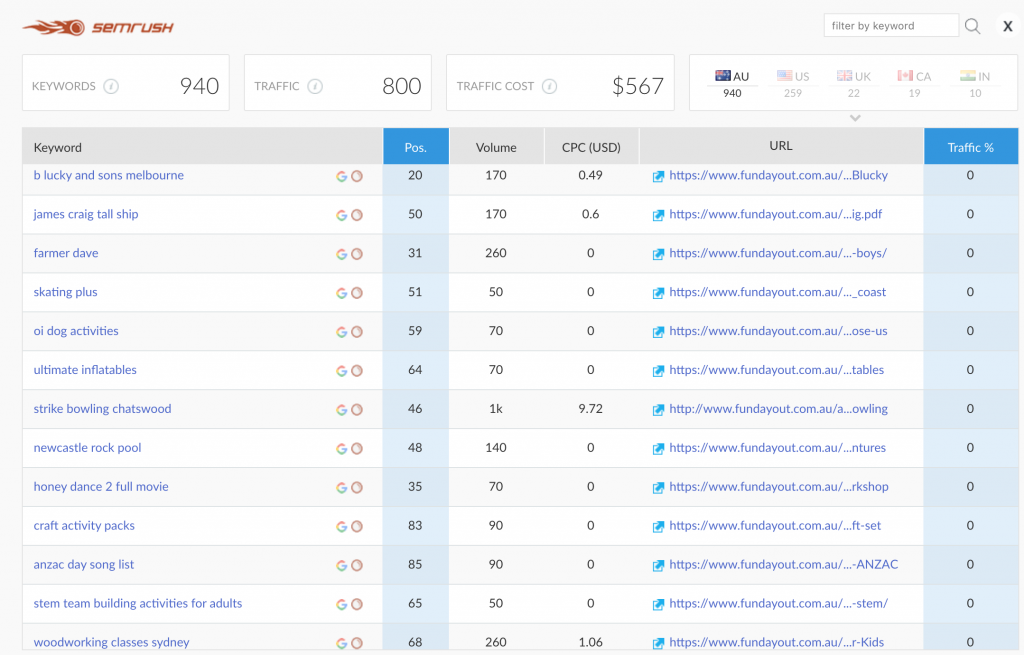Open the strike bowling URL ending '...owling'

coord(778,409)
